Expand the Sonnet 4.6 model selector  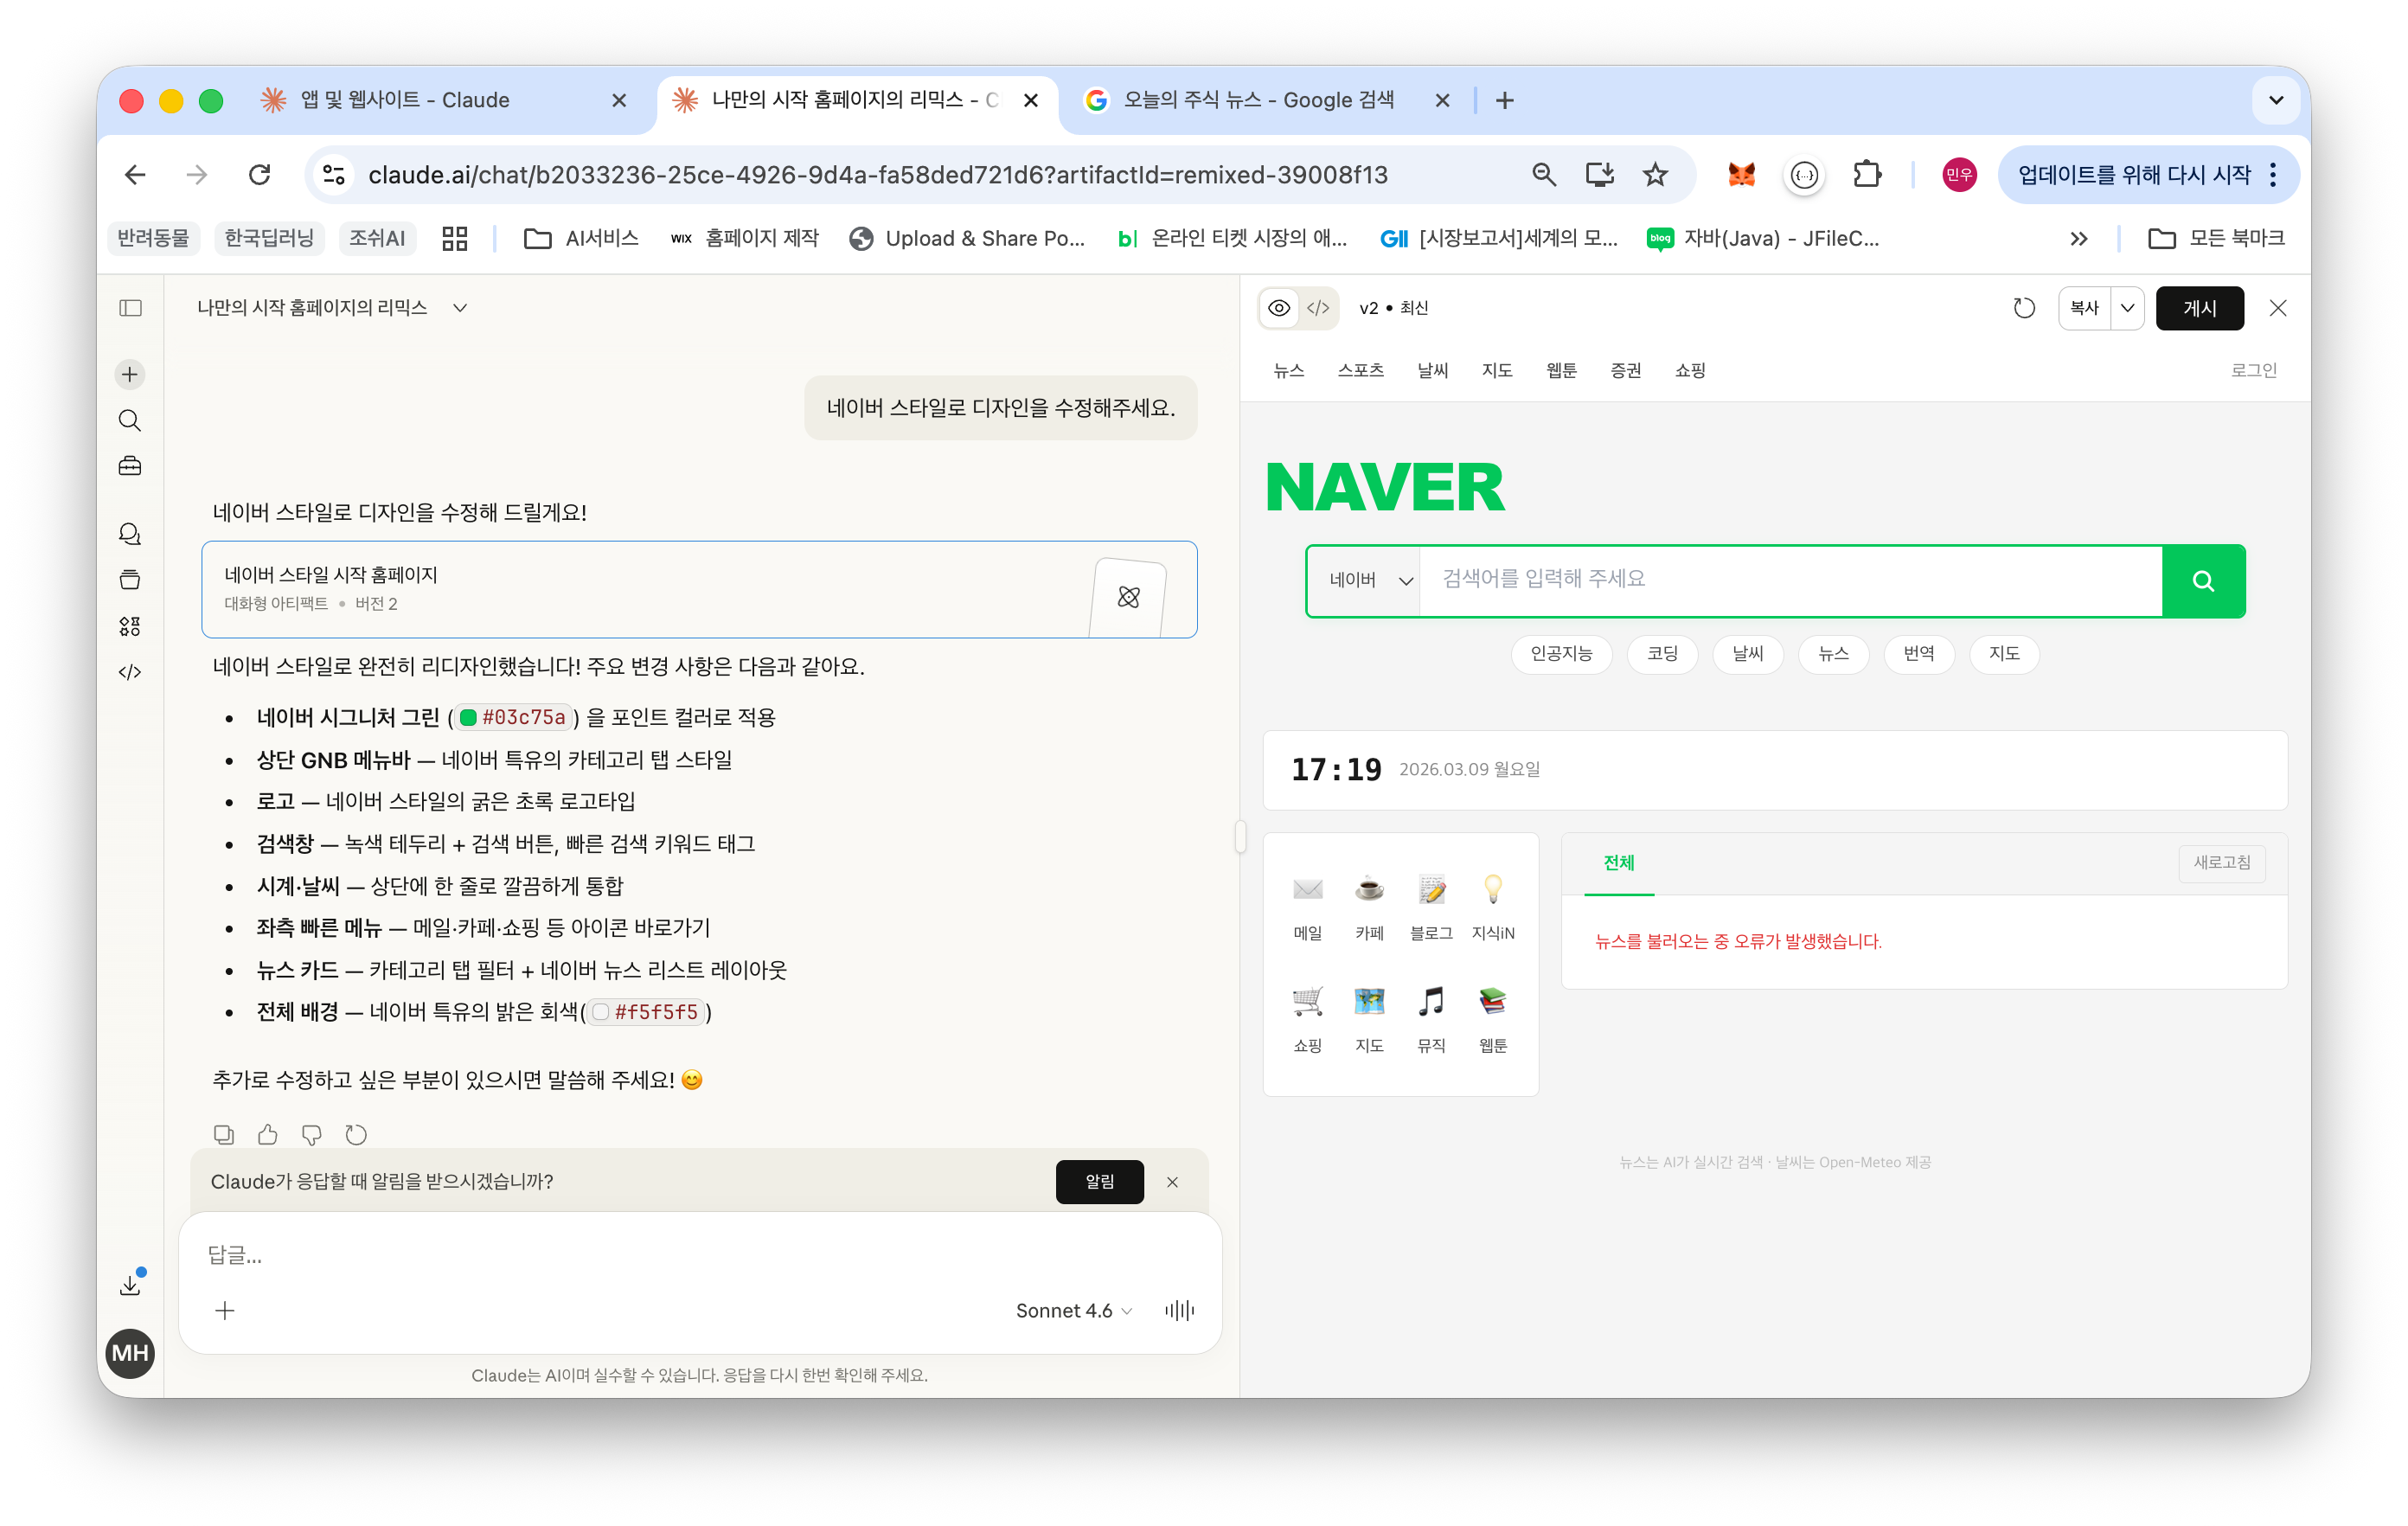(x=1073, y=1310)
